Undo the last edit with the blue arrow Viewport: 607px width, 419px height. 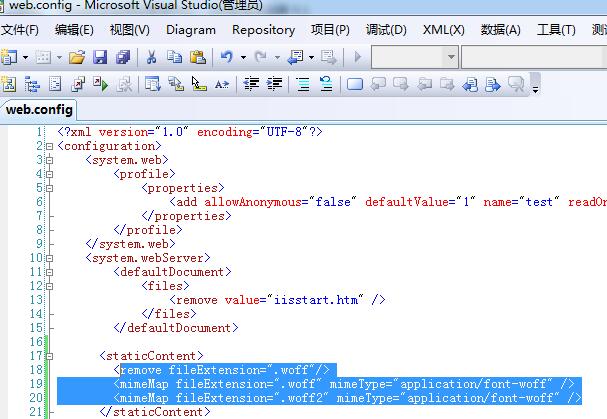[226, 57]
